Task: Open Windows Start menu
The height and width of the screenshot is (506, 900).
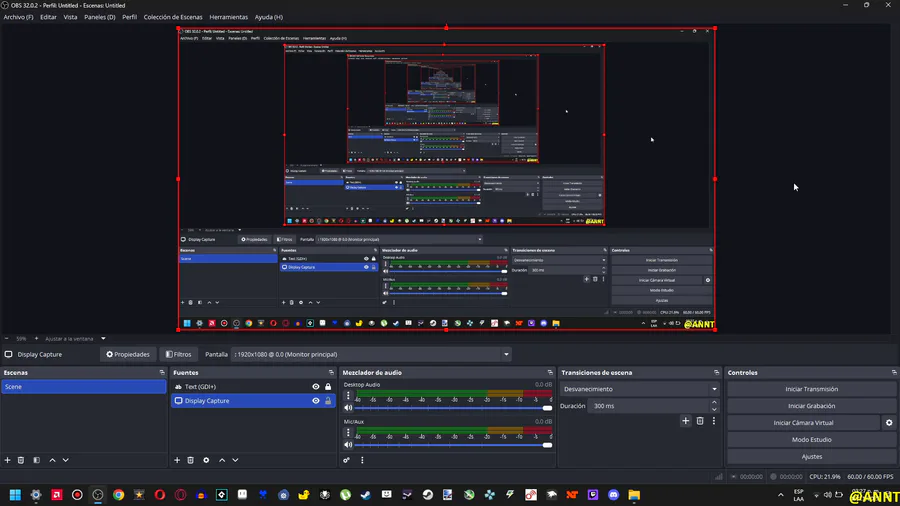Action: tap(15, 495)
